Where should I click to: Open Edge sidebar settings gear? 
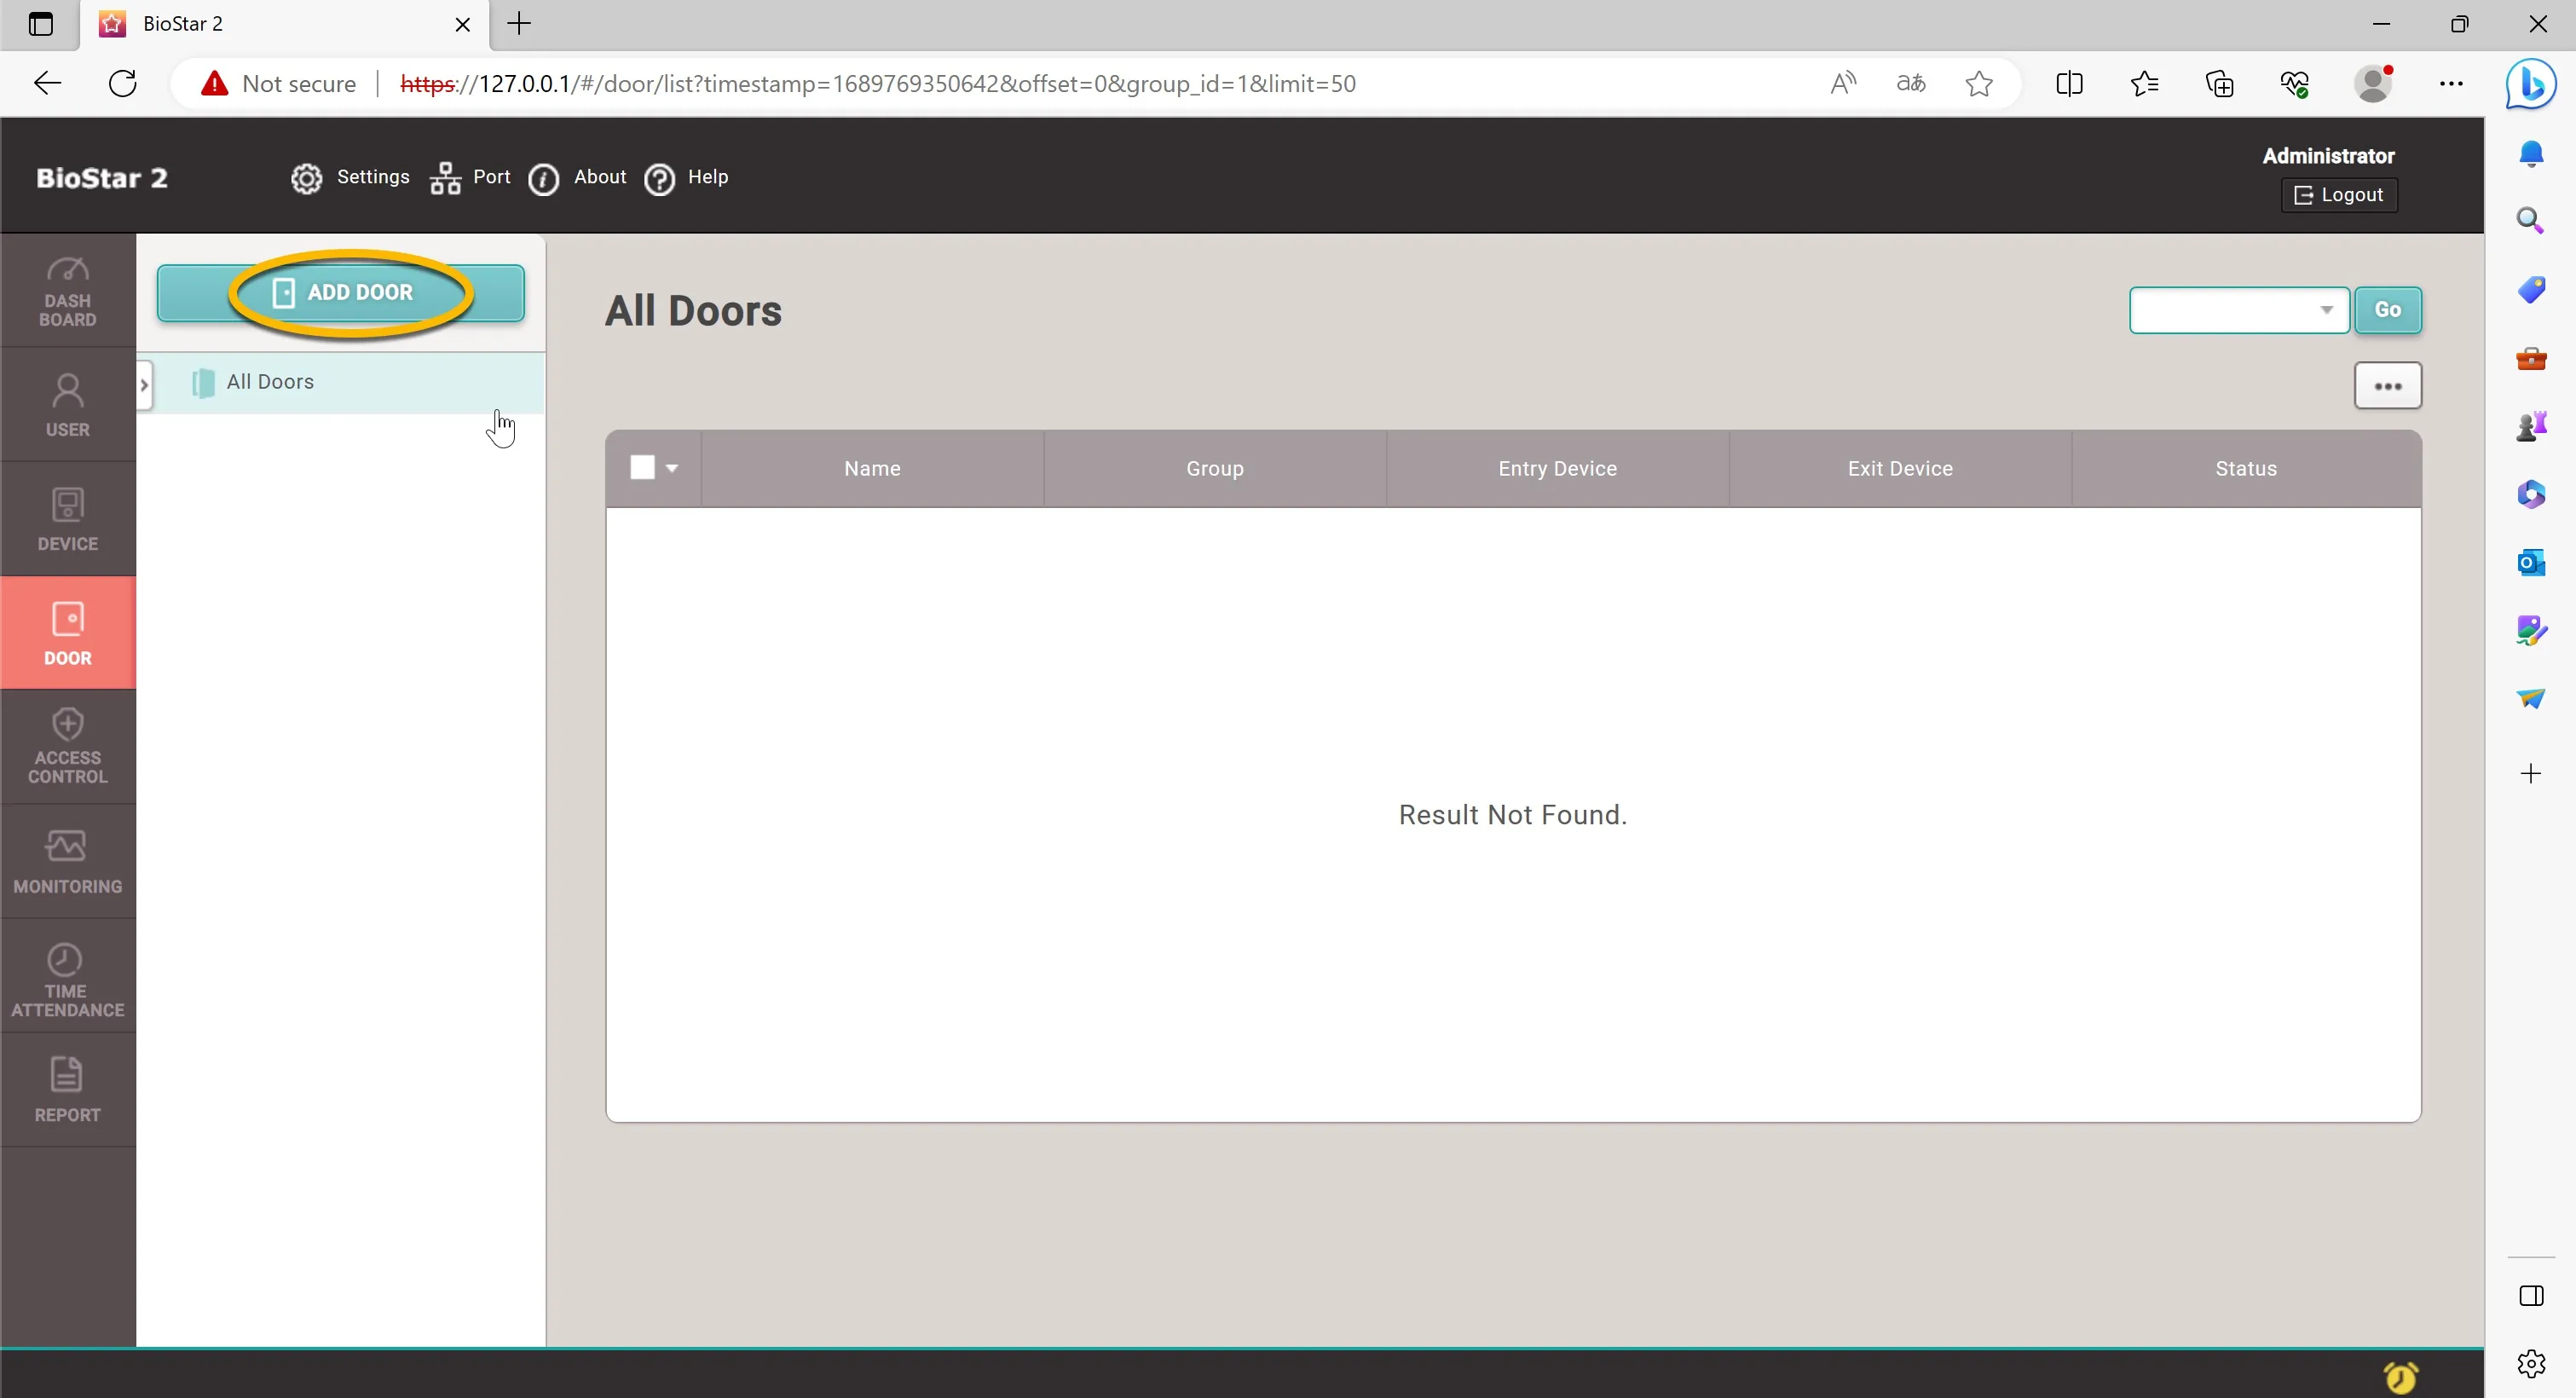2531,1363
